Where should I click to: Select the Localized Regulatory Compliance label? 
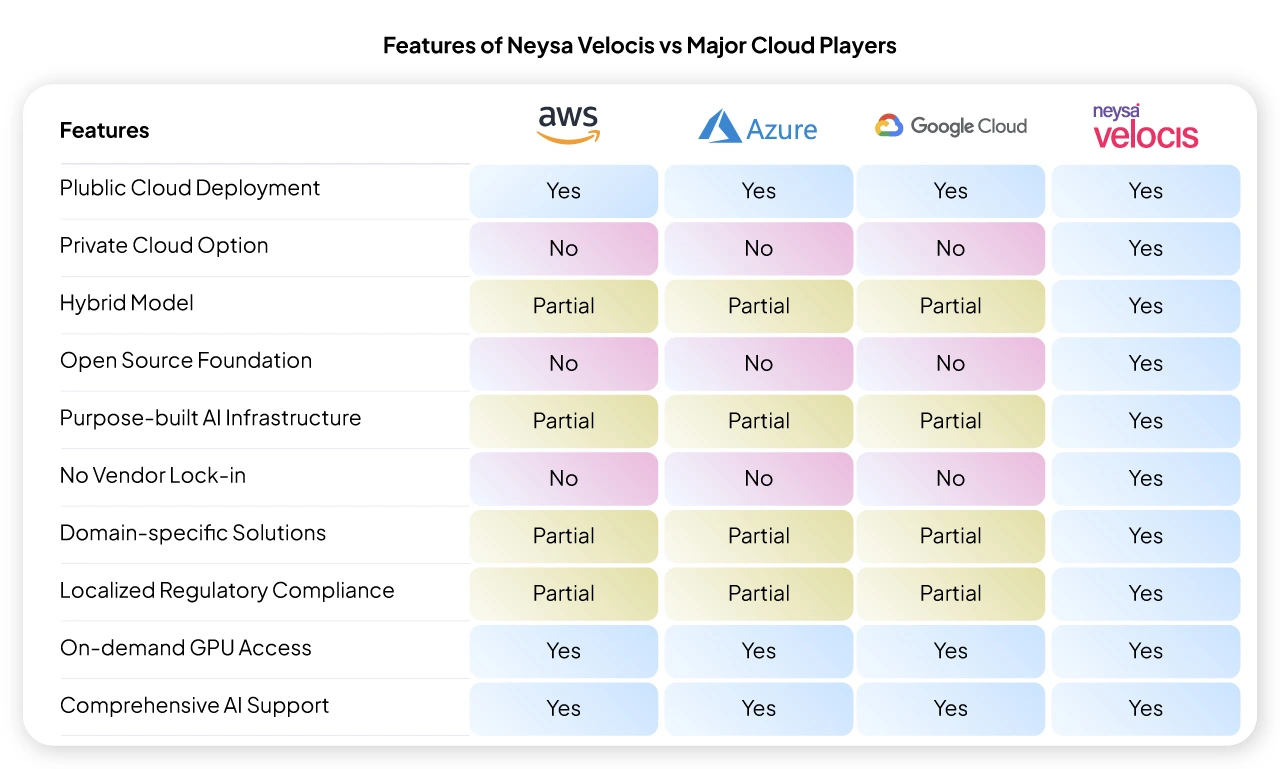[x=227, y=591]
